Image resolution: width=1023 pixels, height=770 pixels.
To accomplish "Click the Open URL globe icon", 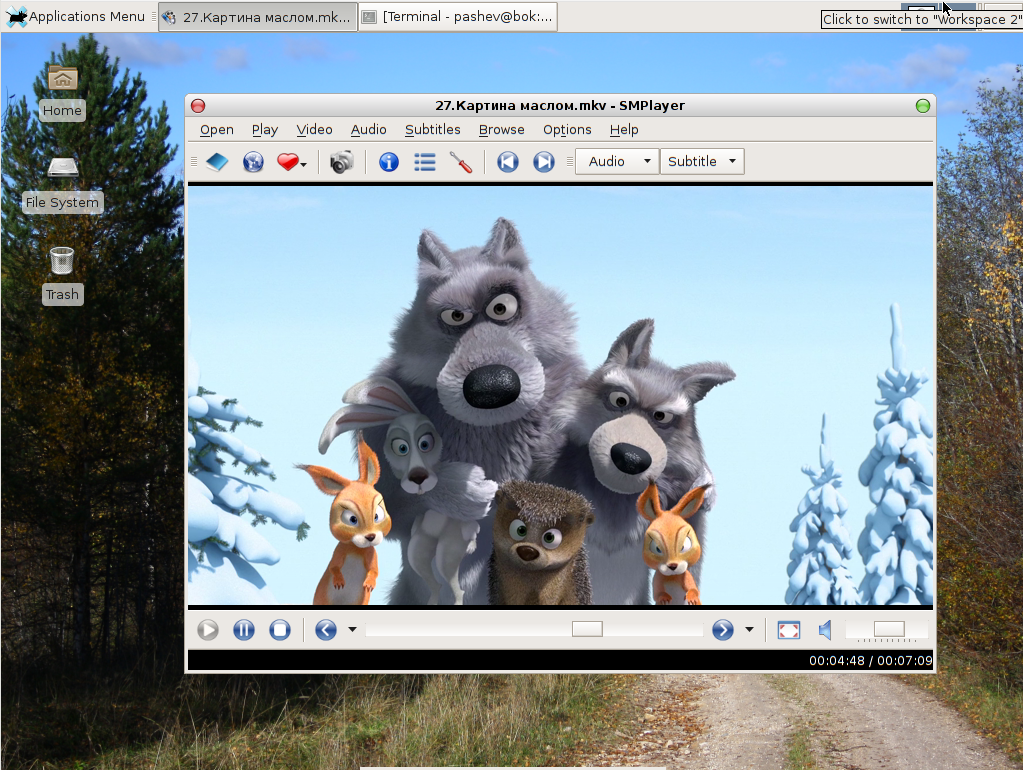I will coord(253,162).
